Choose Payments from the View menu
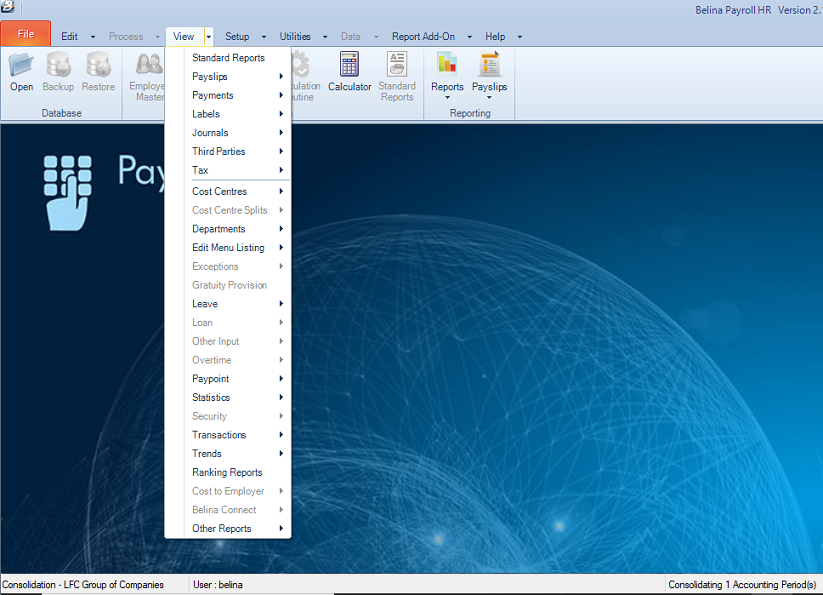This screenshot has height=595, width=823. (x=228, y=95)
